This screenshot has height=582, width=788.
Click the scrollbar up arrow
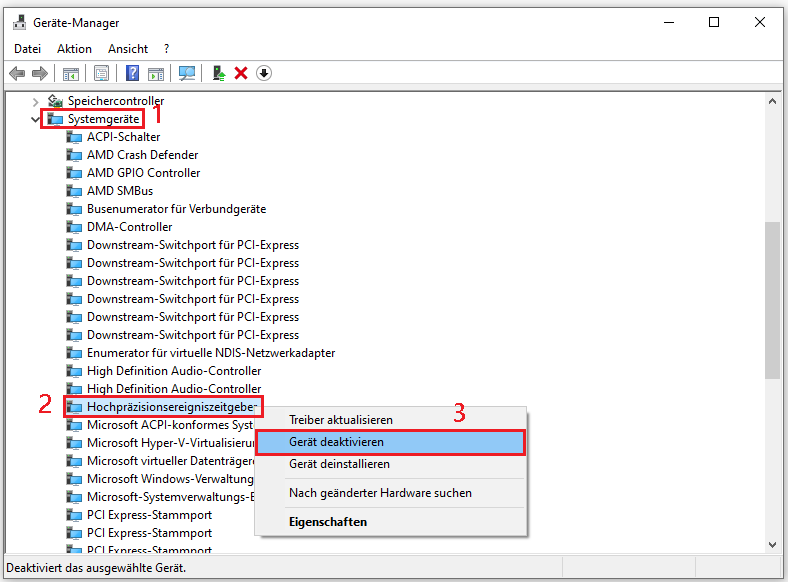(x=772, y=102)
